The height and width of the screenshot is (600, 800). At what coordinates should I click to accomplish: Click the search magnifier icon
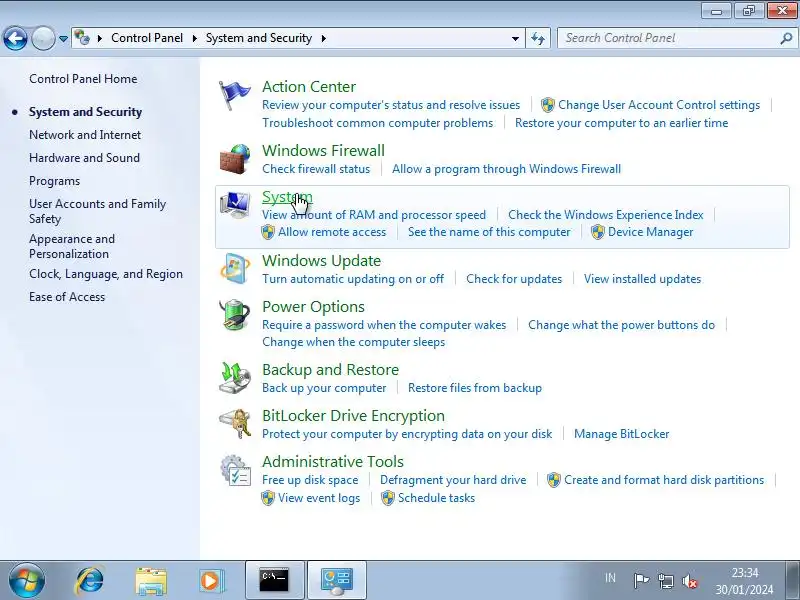(x=786, y=38)
